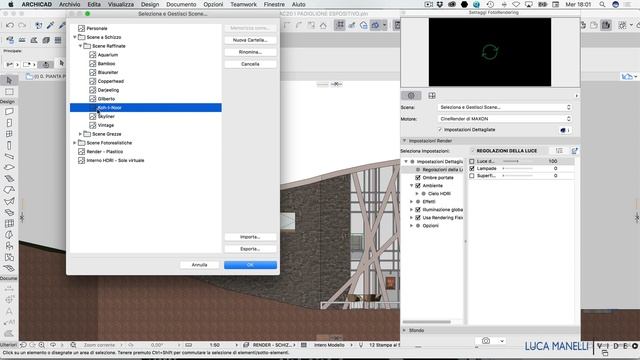Adjust the Superfi... intensity slider
640x360 pixels.
pyautogui.click(x=518, y=176)
